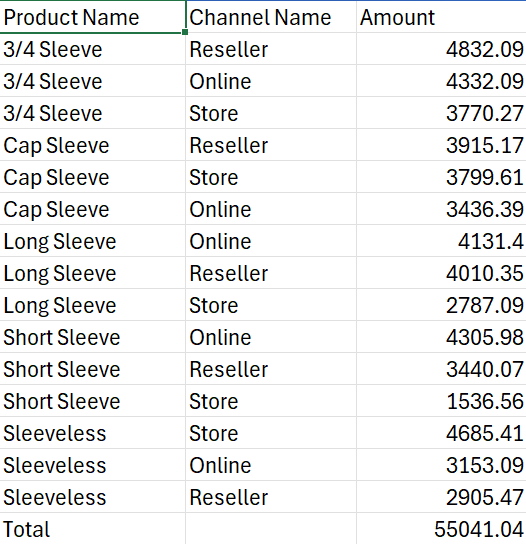
Task: Click the total amount 55041.04 cell
Action: (441, 529)
